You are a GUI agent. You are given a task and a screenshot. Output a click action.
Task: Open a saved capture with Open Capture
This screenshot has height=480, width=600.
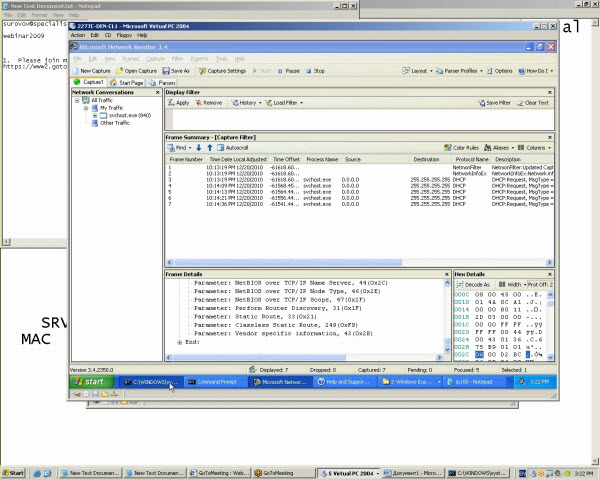click(140, 71)
